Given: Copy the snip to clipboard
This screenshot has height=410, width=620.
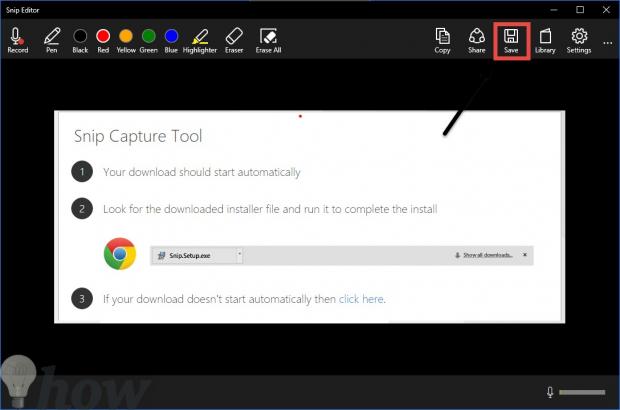Looking at the screenshot, I should [x=442, y=38].
